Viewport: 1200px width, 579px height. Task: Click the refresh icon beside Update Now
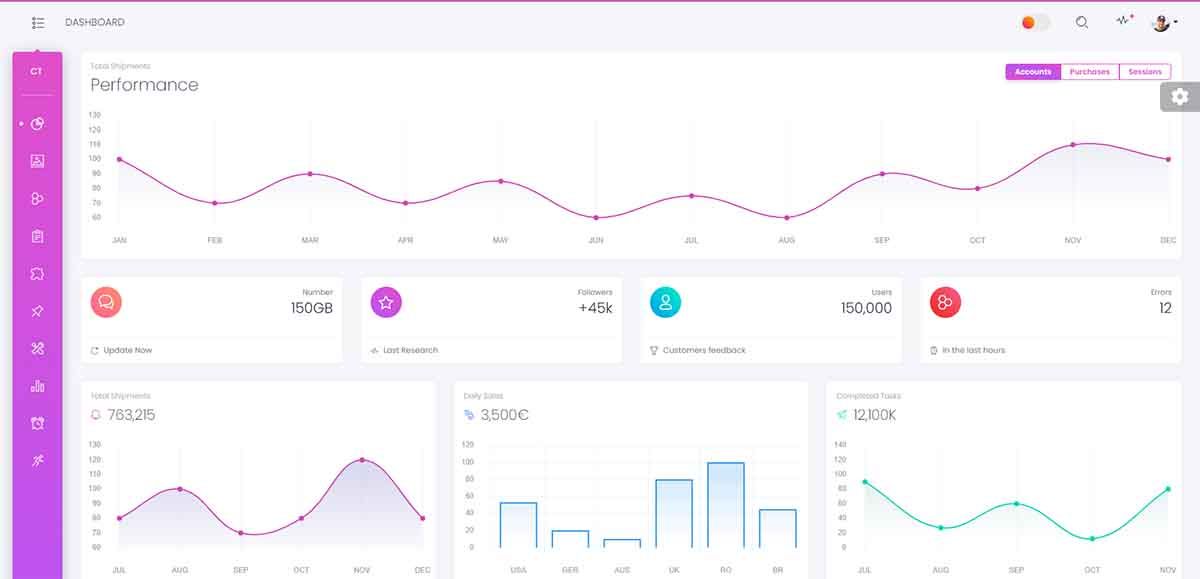pyautogui.click(x=95, y=351)
